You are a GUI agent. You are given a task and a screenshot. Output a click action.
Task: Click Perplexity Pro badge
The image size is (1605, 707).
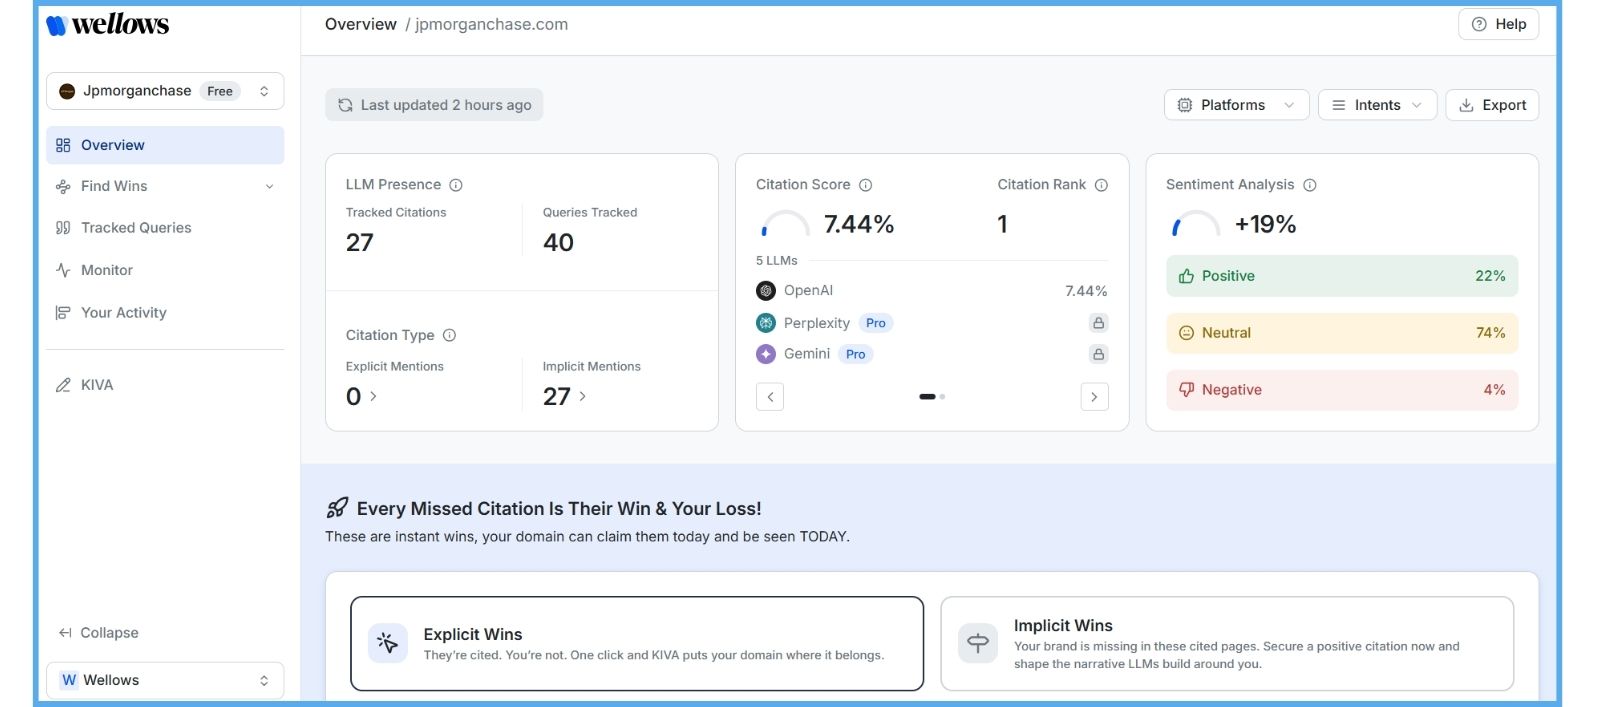[876, 323]
